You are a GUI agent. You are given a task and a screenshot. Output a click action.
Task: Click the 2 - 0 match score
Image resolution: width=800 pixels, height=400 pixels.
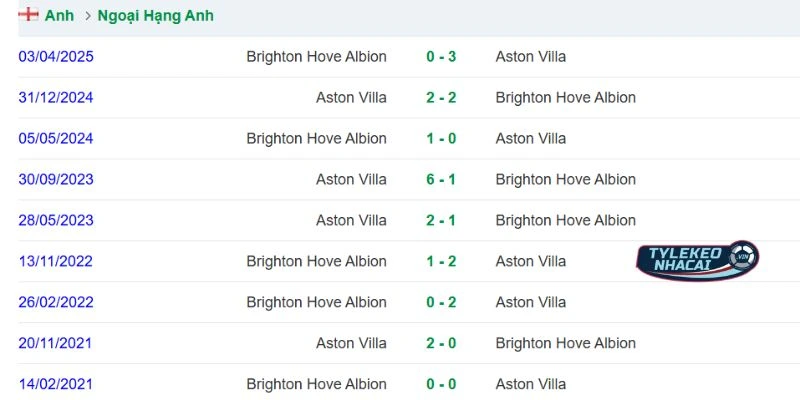(x=441, y=344)
